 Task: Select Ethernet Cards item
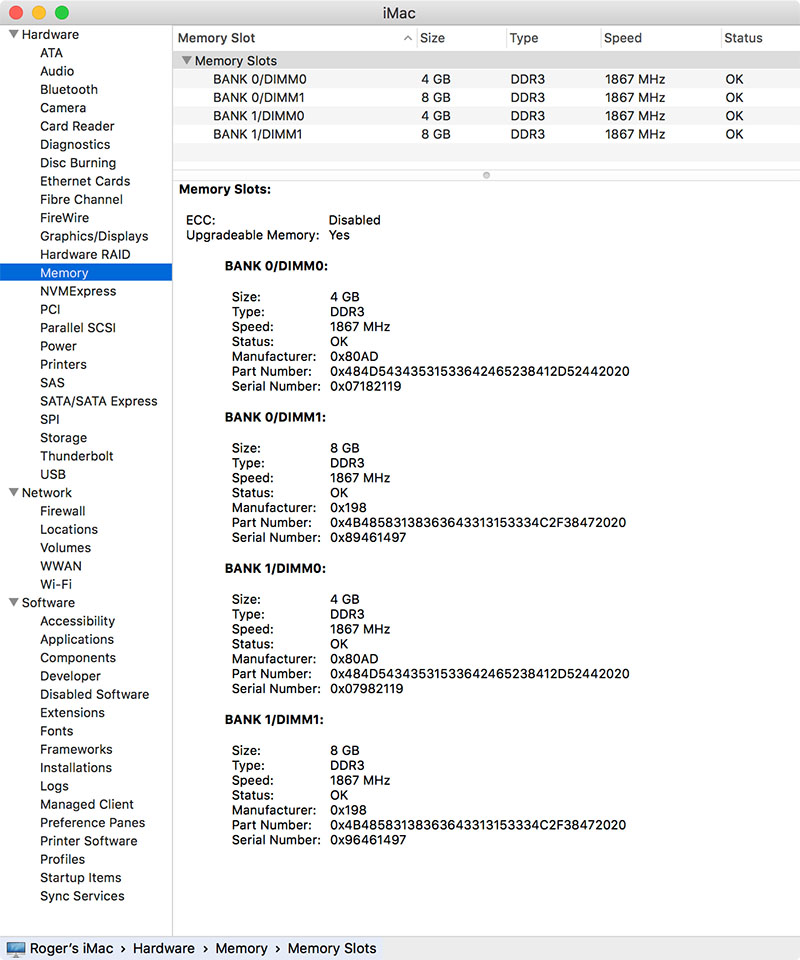pos(85,181)
